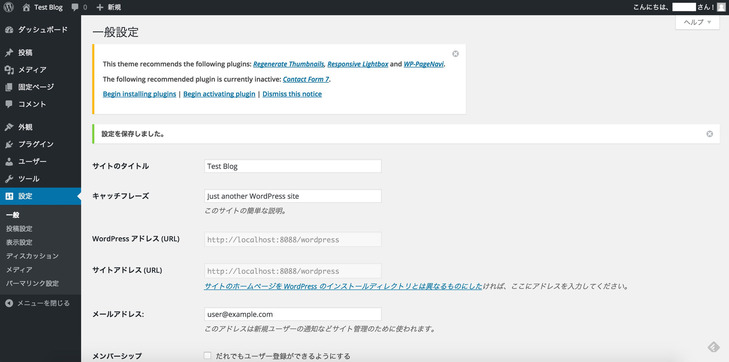Select 一般 submenu item
Image resolution: width=729 pixels, height=362 pixels.
(13, 215)
